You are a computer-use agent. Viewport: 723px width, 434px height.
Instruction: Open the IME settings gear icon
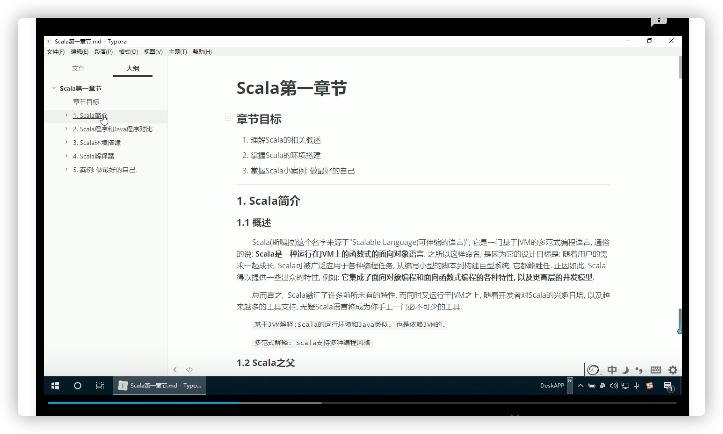click(673, 370)
